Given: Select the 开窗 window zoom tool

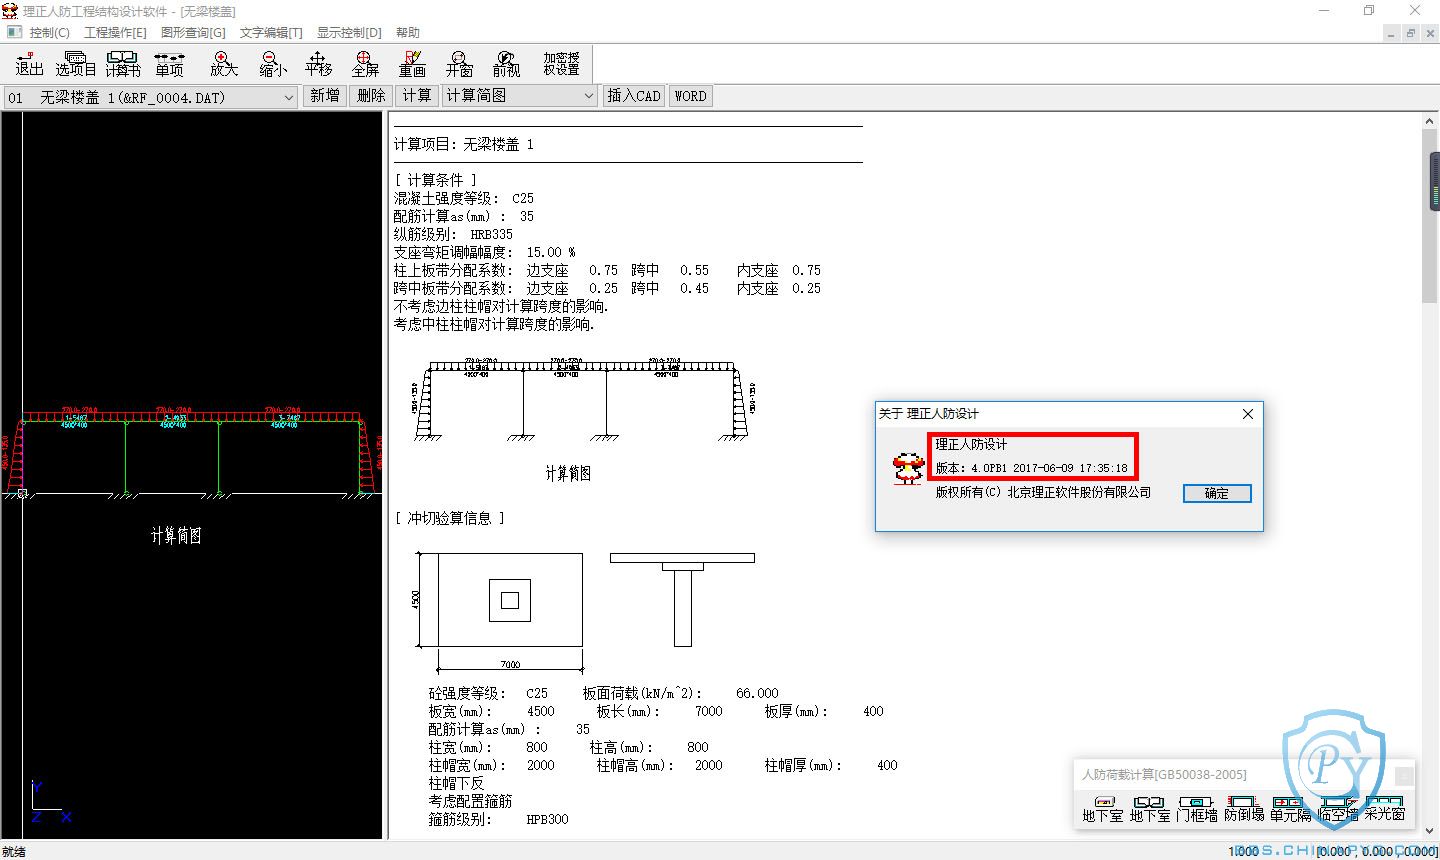Looking at the screenshot, I should (x=459, y=64).
